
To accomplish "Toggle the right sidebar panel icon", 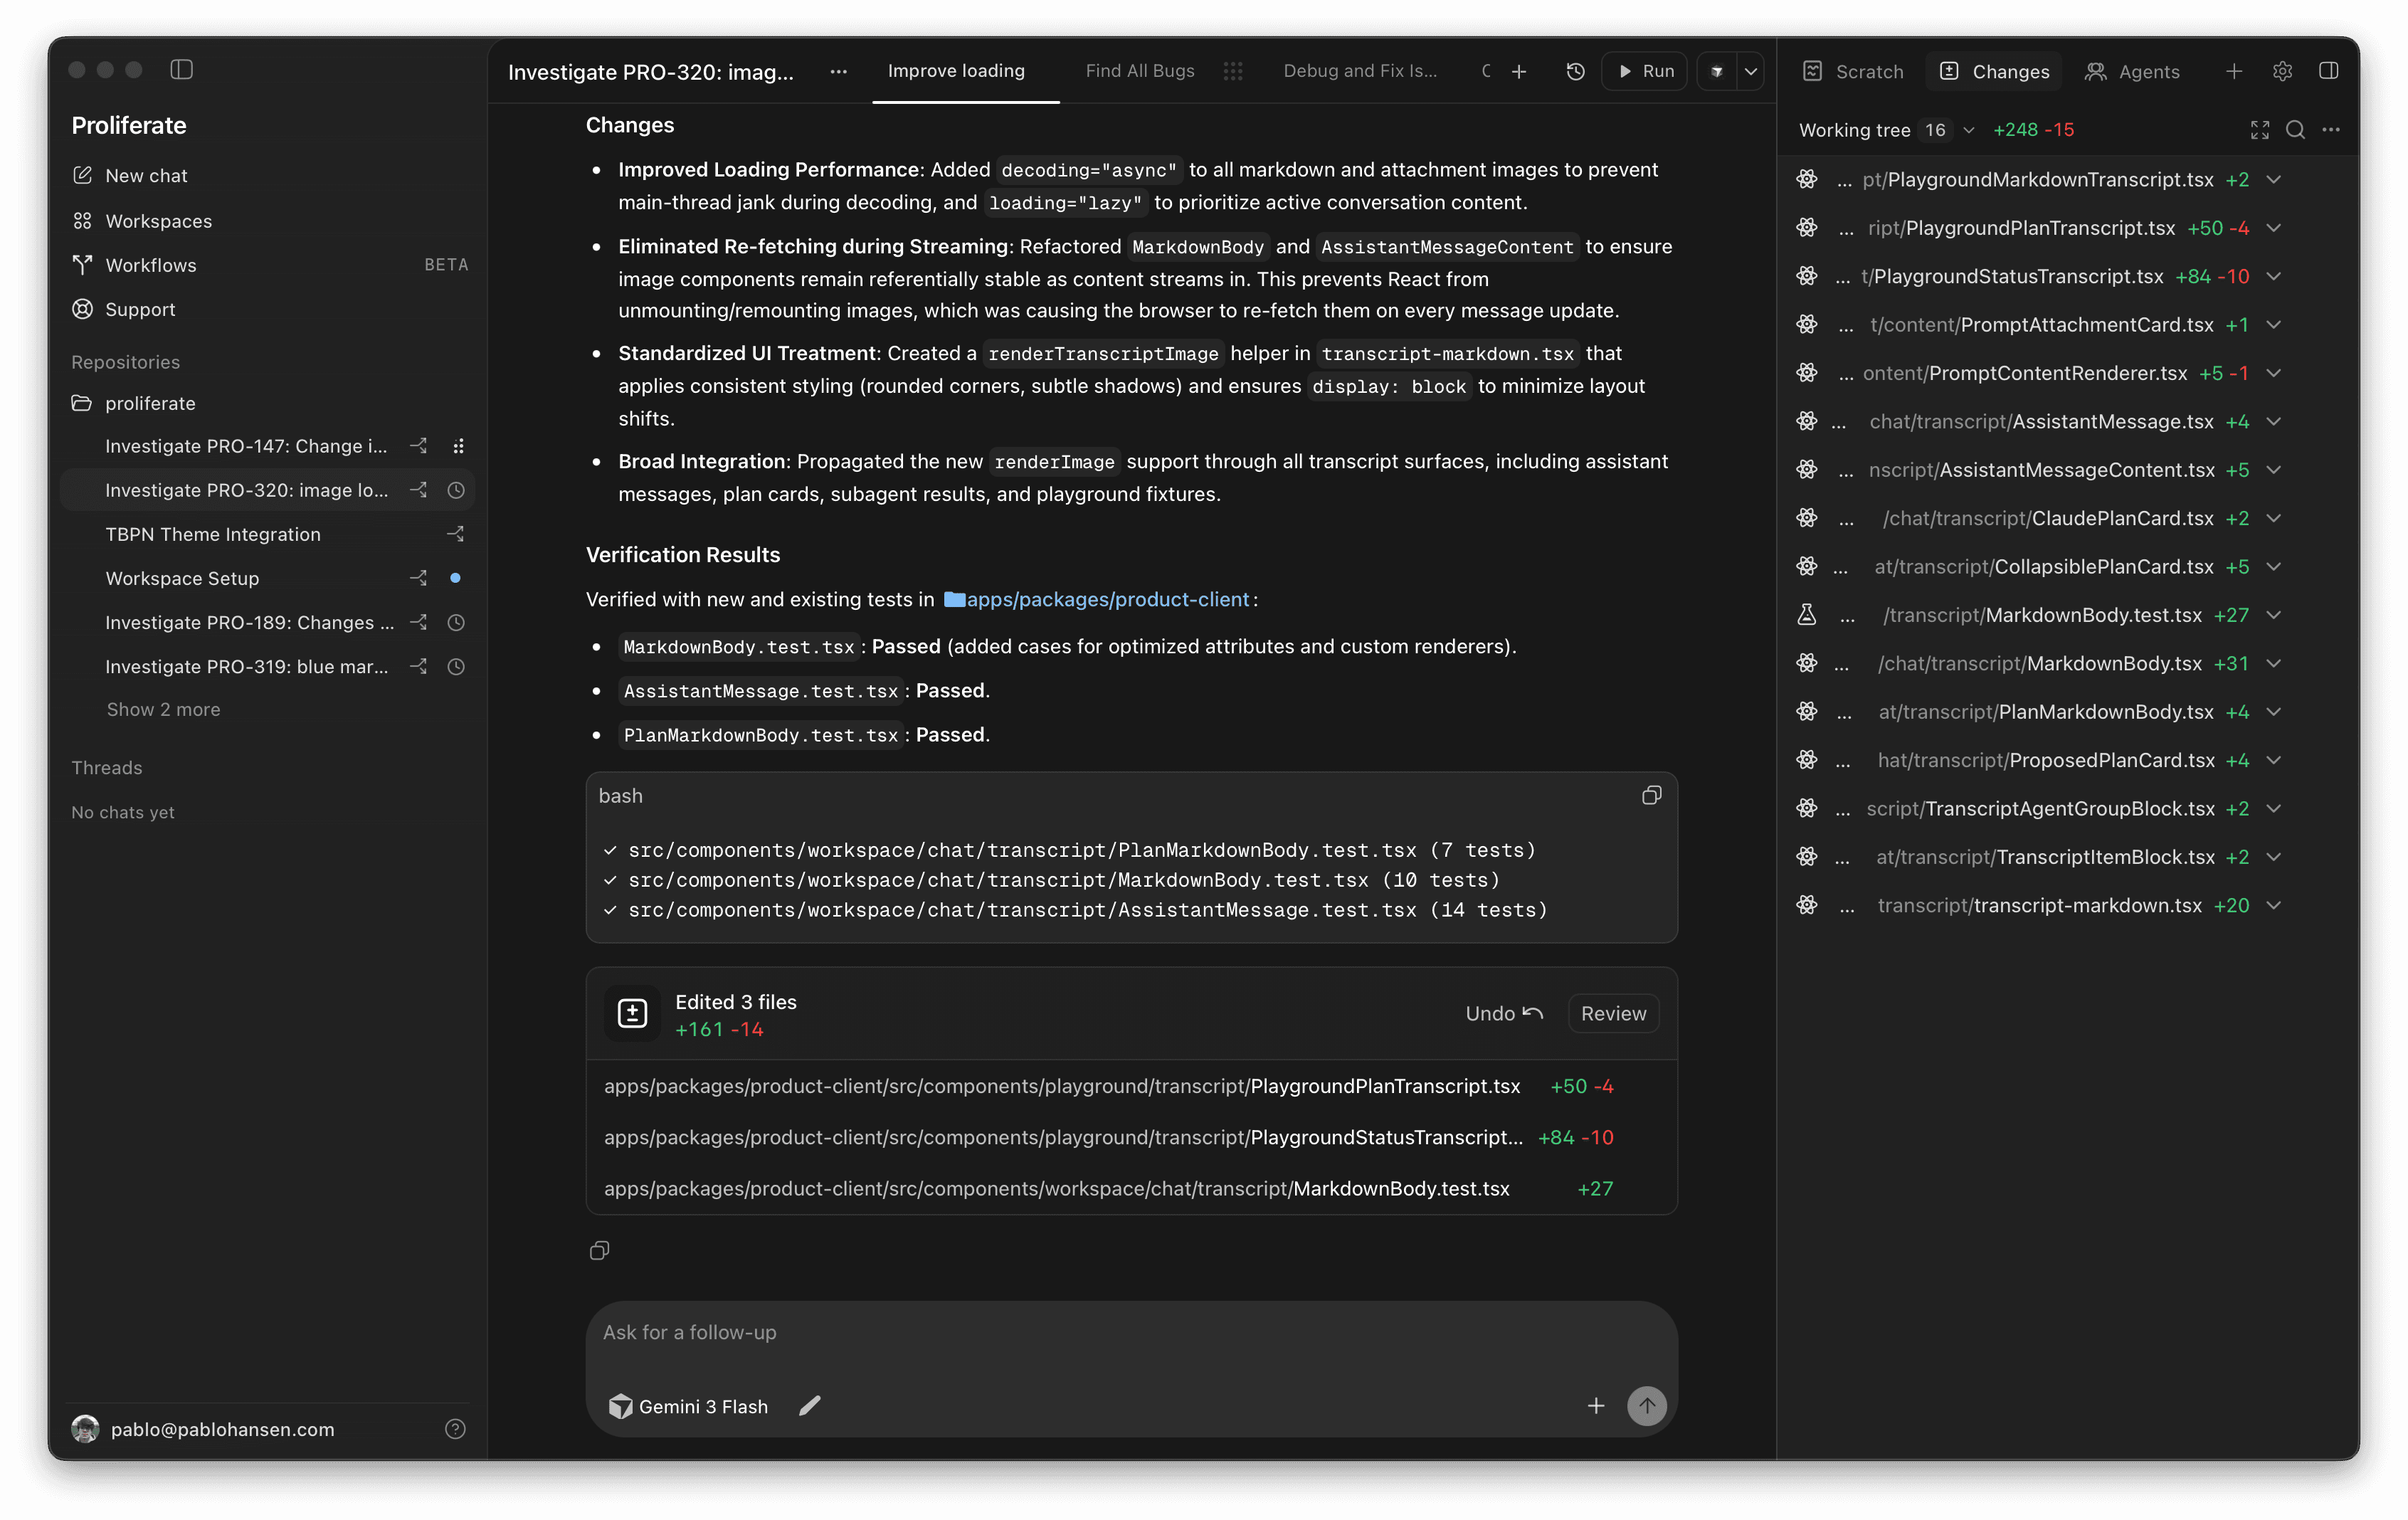I will (x=2328, y=70).
